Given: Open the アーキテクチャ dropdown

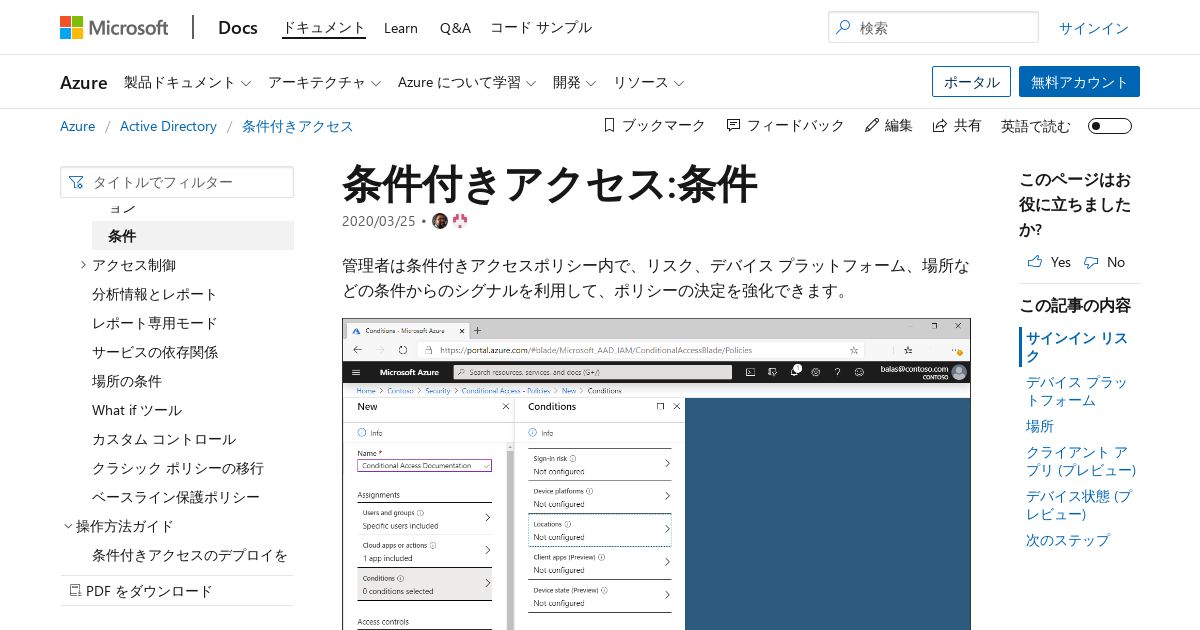Looking at the screenshot, I should 325,82.
